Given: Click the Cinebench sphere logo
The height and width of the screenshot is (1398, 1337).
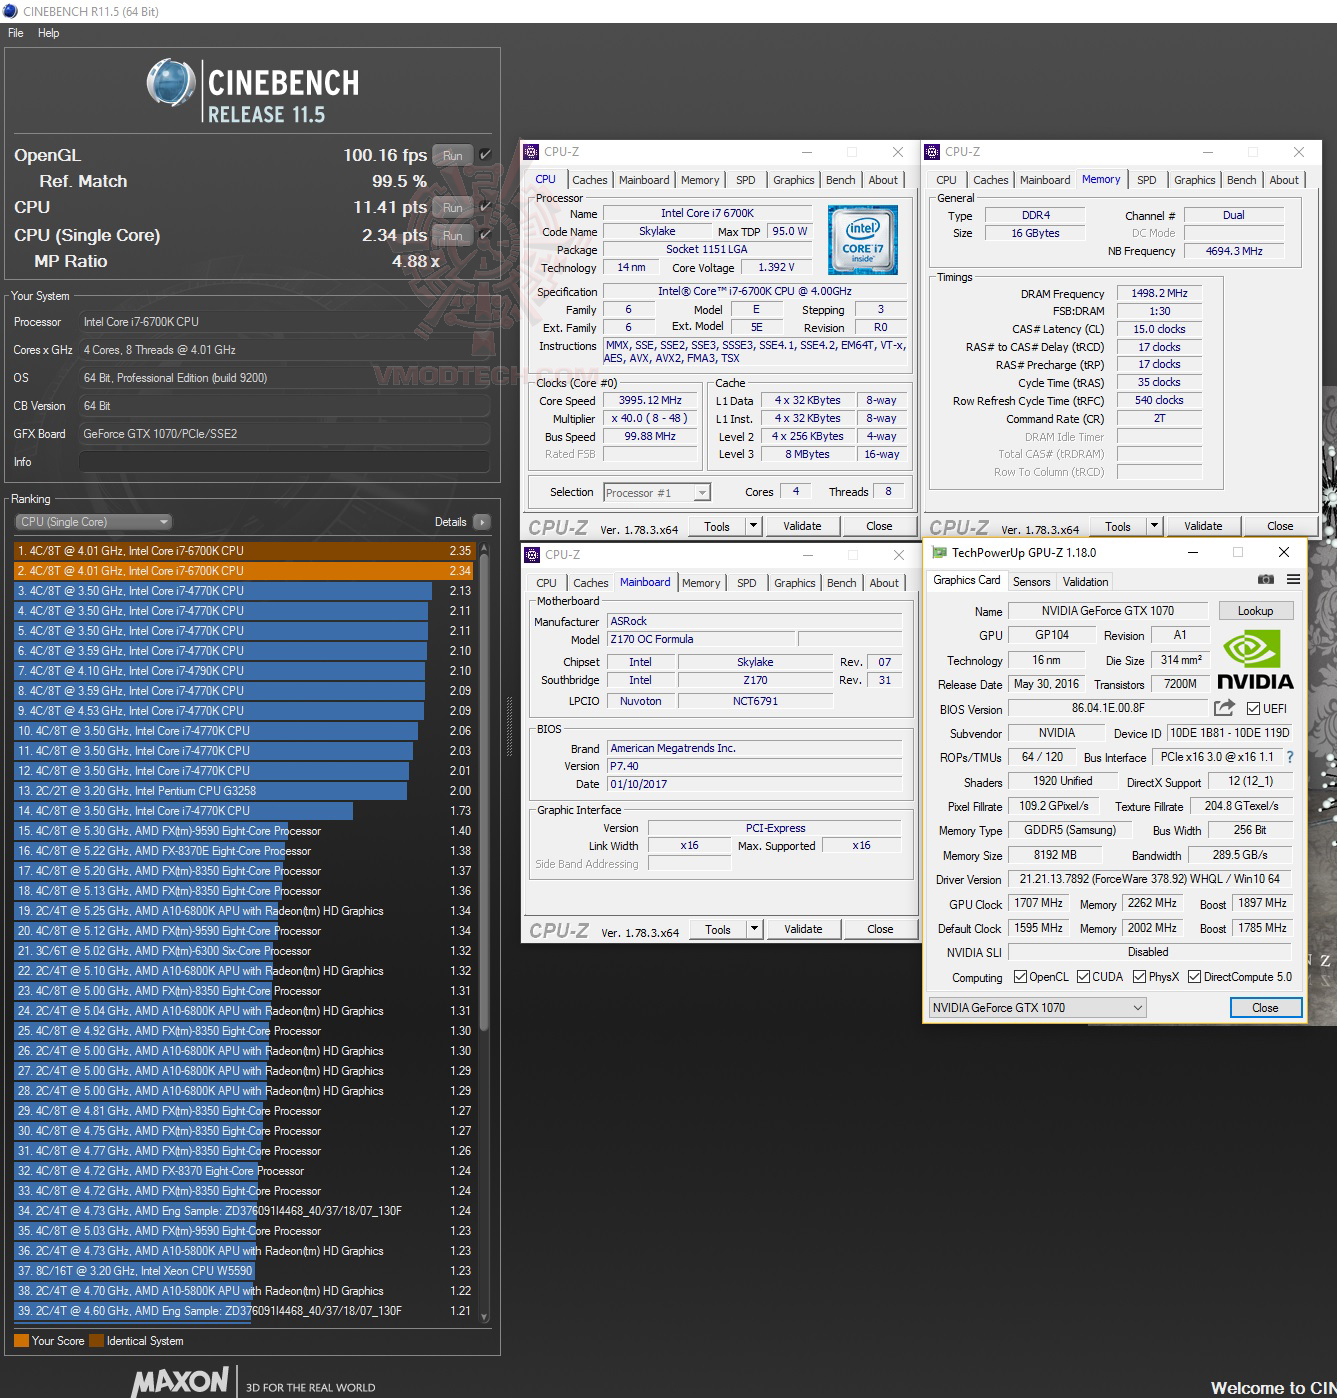Looking at the screenshot, I should (170, 83).
